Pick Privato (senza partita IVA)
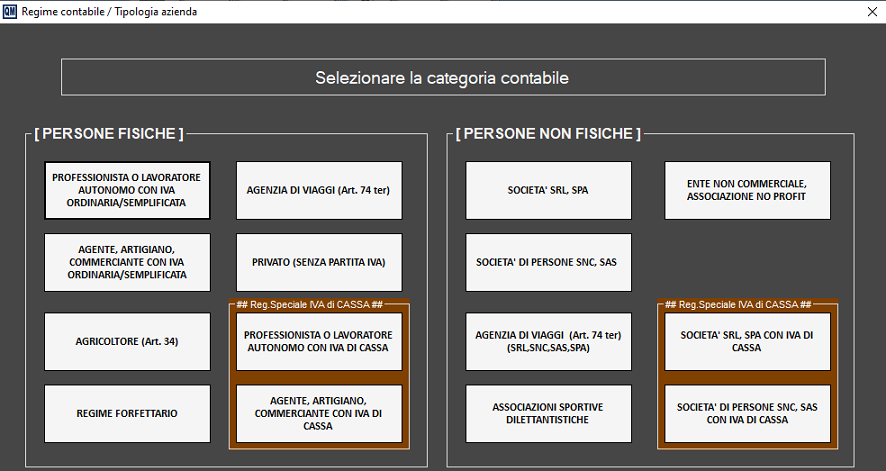 318,262
